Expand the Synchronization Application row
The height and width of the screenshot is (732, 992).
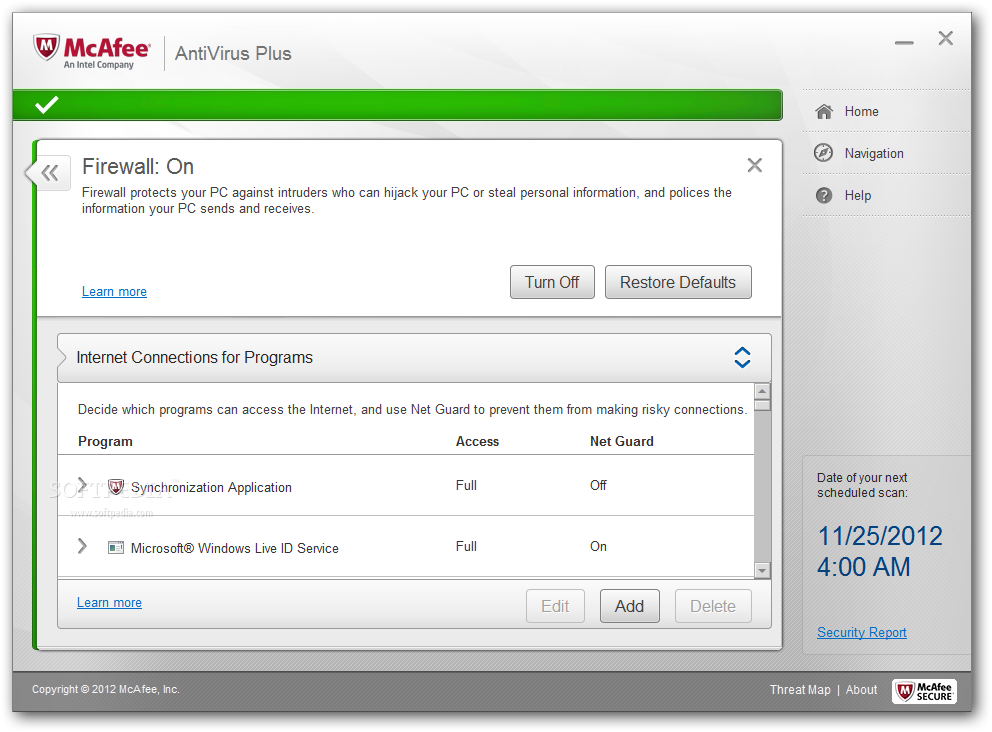point(82,485)
